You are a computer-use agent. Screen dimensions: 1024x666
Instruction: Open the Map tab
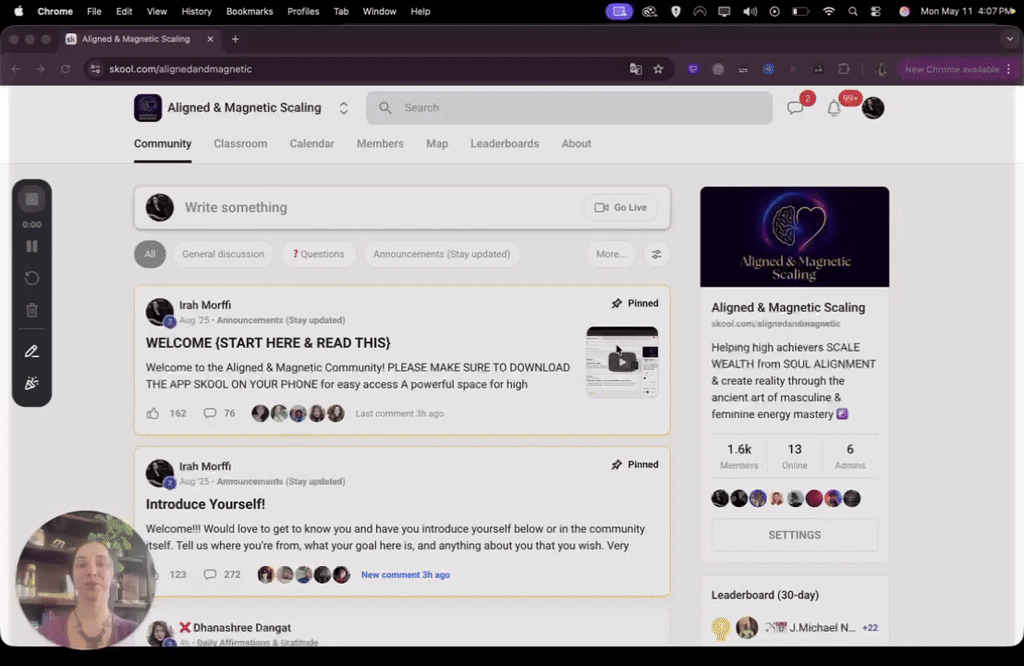coord(437,144)
